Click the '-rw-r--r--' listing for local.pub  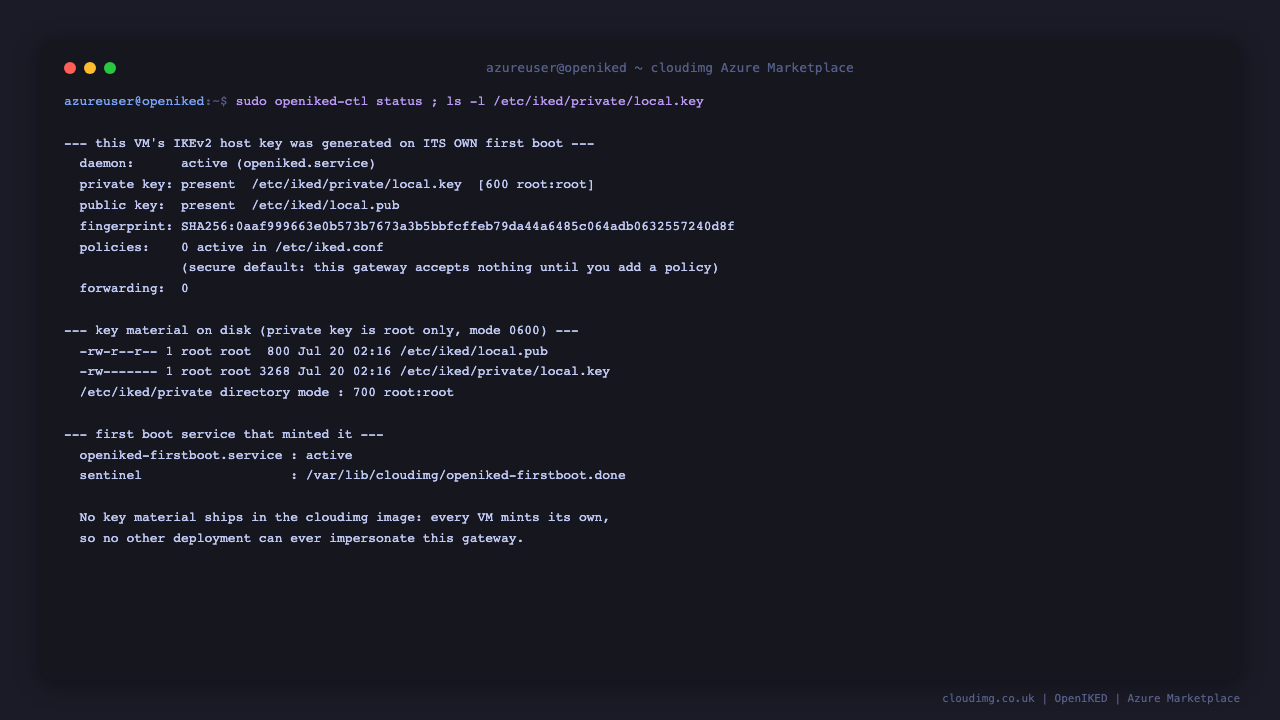(314, 351)
